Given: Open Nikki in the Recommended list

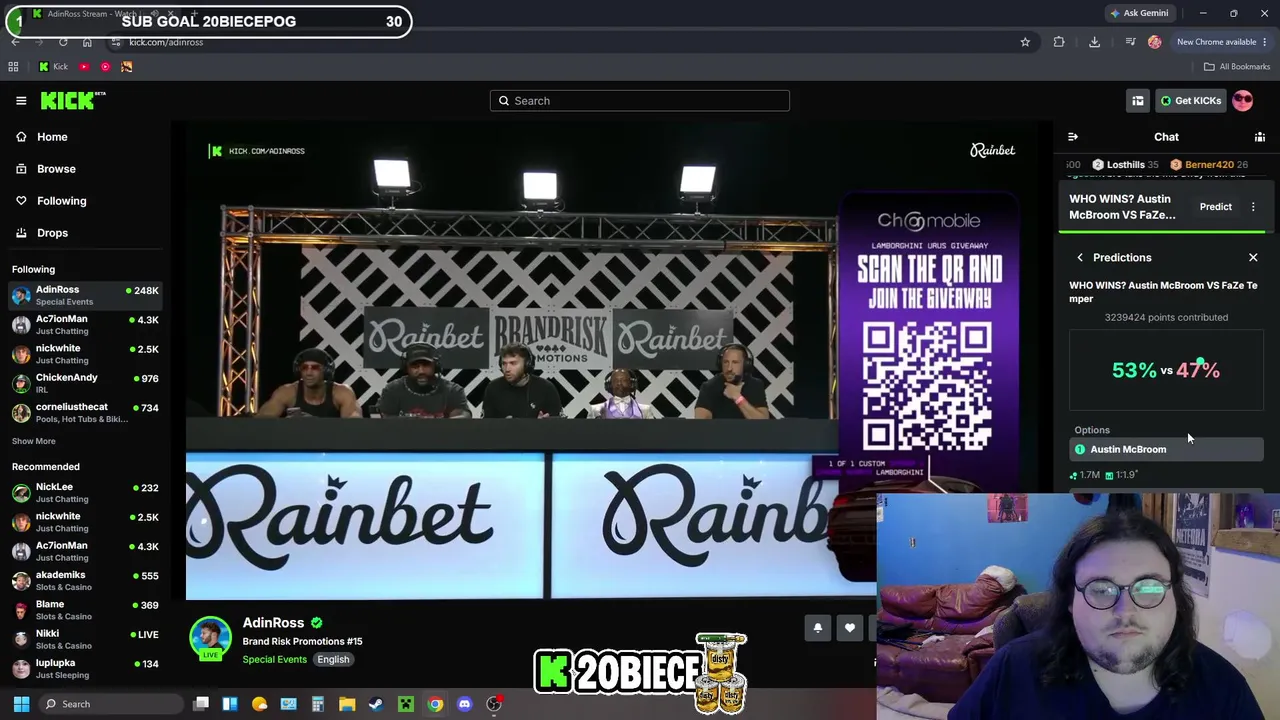Looking at the screenshot, I should pyautogui.click(x=85, y=640).
